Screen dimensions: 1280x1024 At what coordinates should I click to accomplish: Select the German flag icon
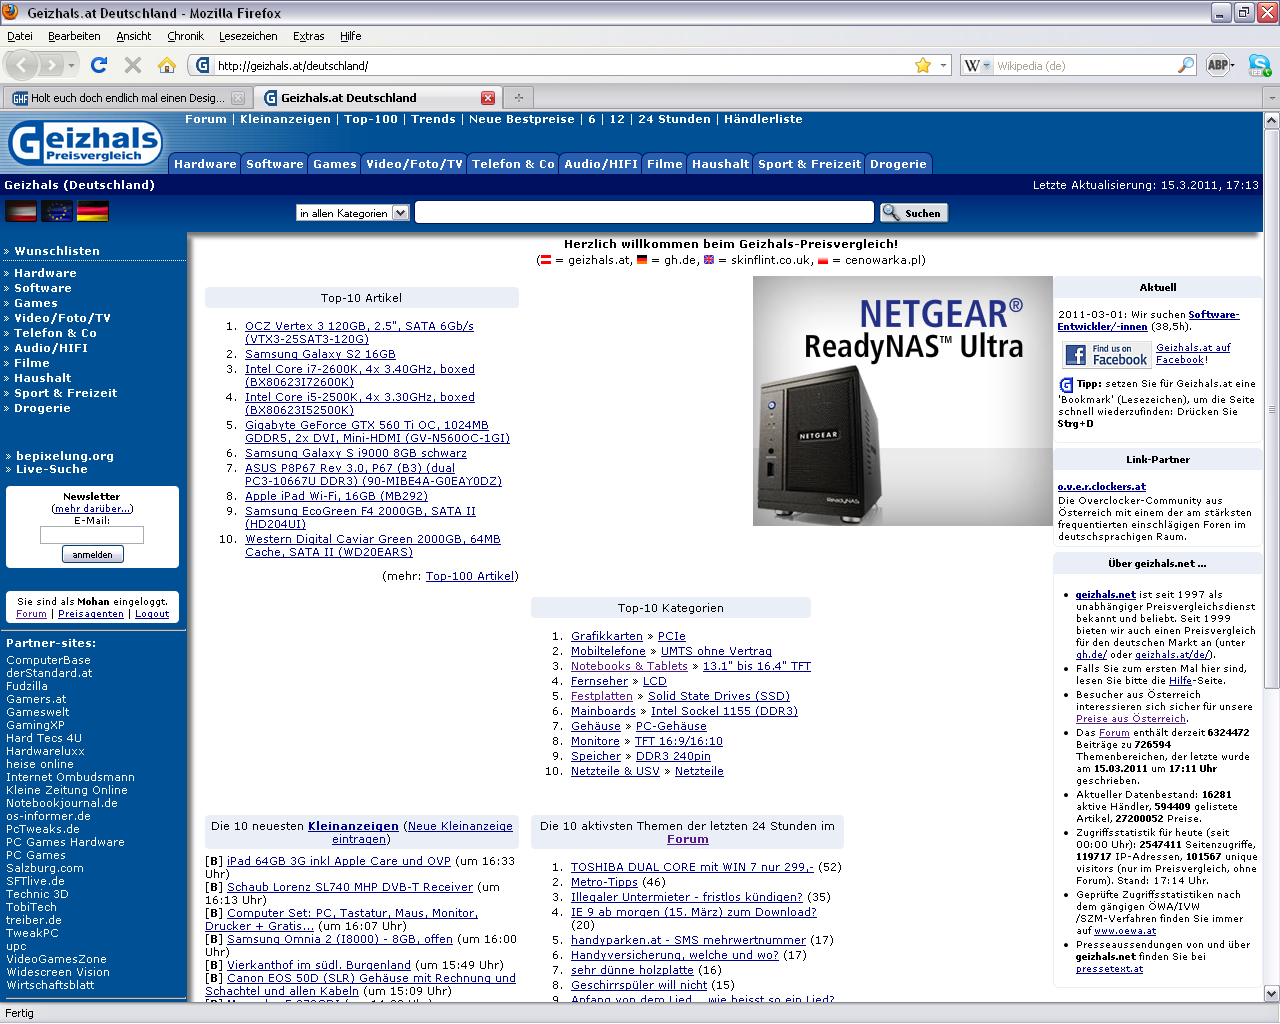click(x=93, y=211)
